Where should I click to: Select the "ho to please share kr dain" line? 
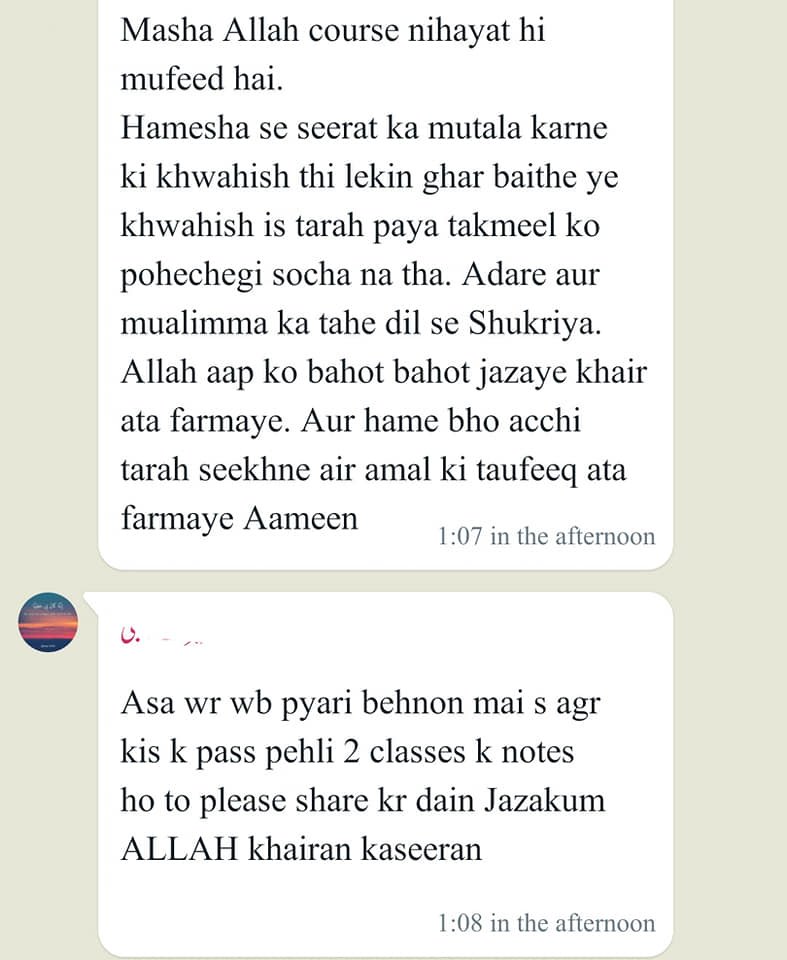tap(363, 801)
